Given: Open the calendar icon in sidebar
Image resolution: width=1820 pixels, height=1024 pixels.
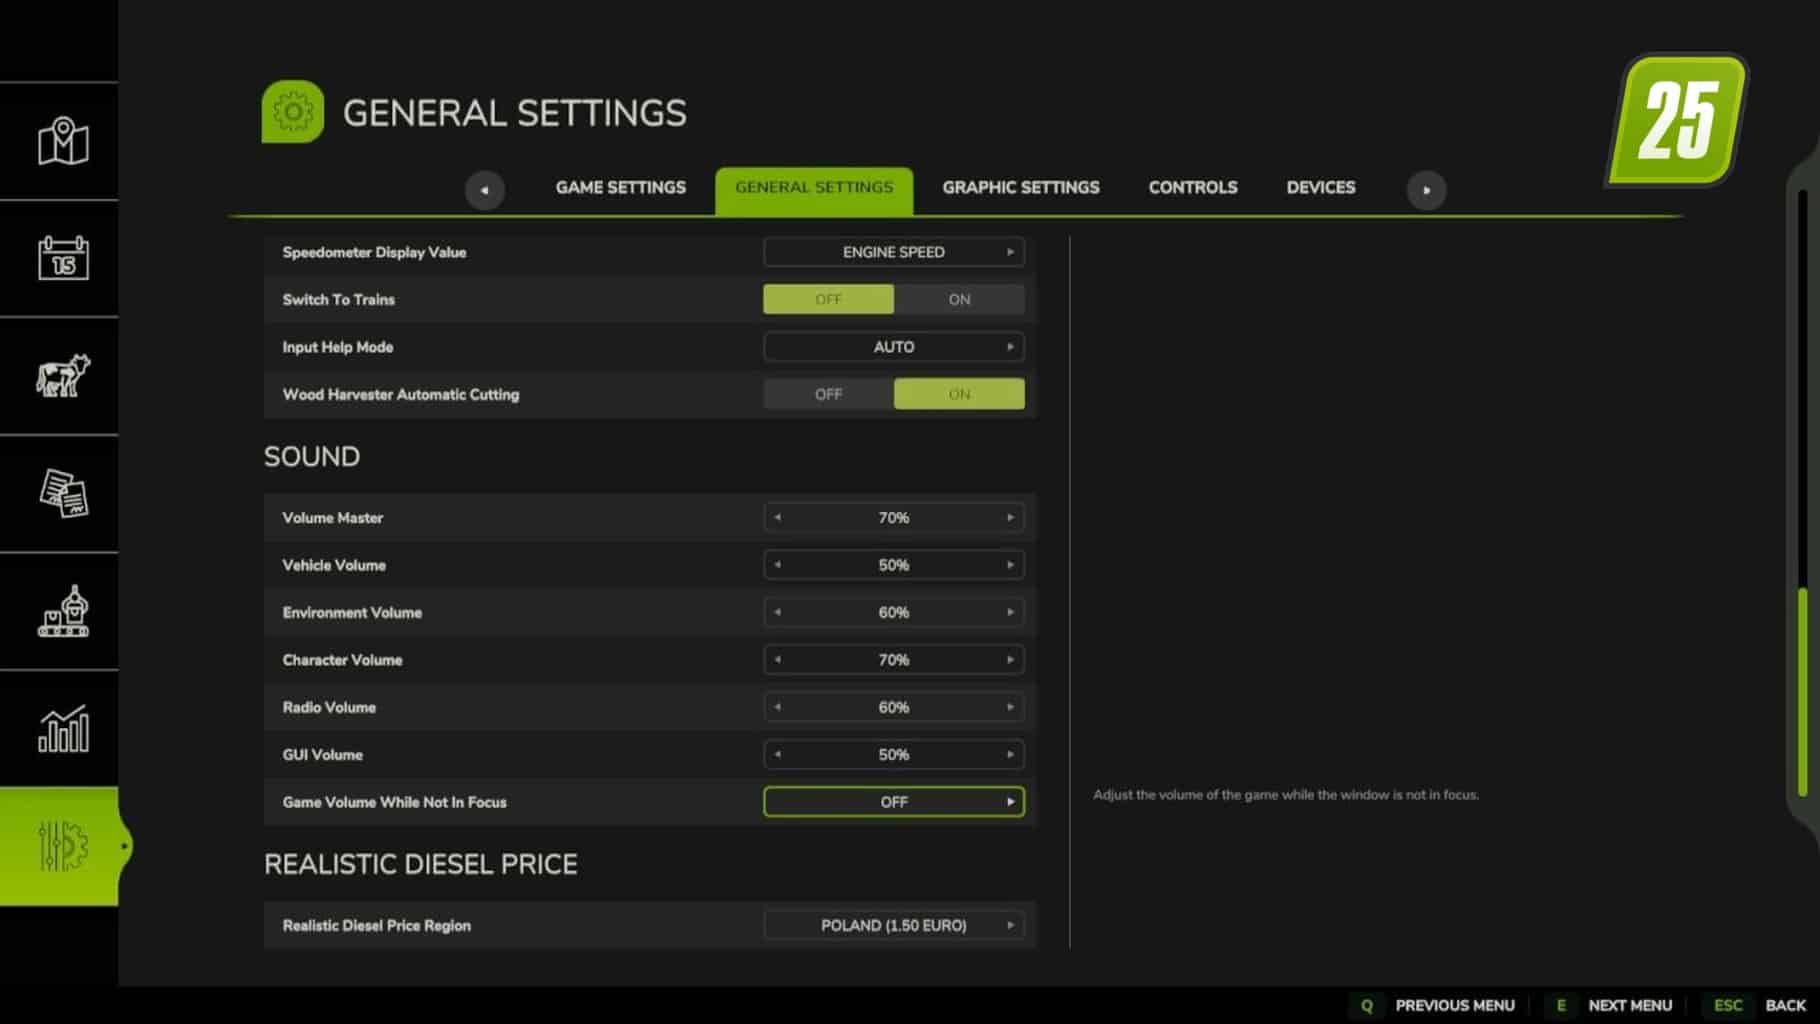Looking at the screenshot, I should 63,258.
